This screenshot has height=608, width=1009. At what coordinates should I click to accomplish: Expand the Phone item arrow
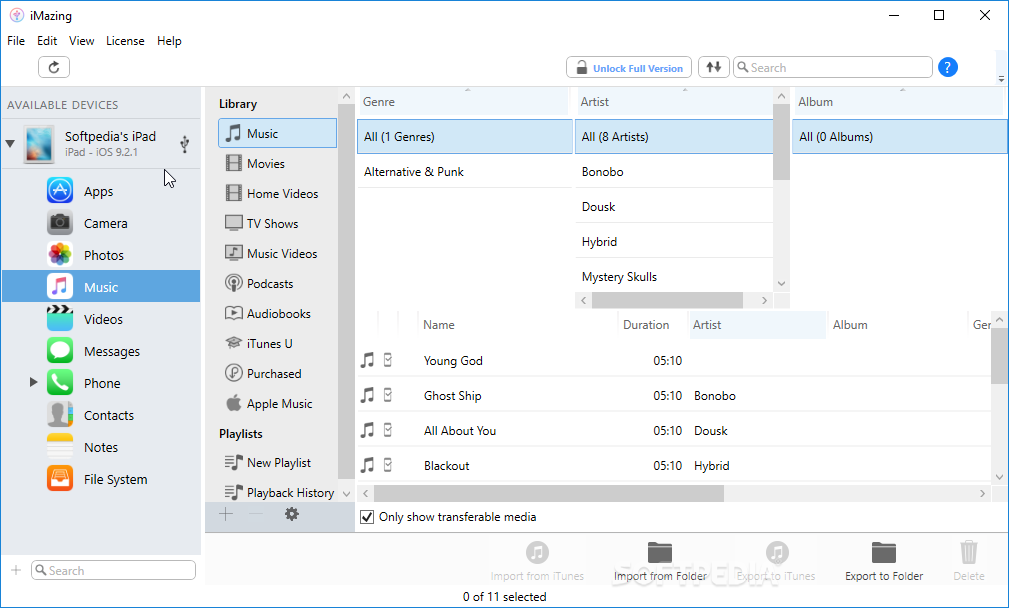33,382
